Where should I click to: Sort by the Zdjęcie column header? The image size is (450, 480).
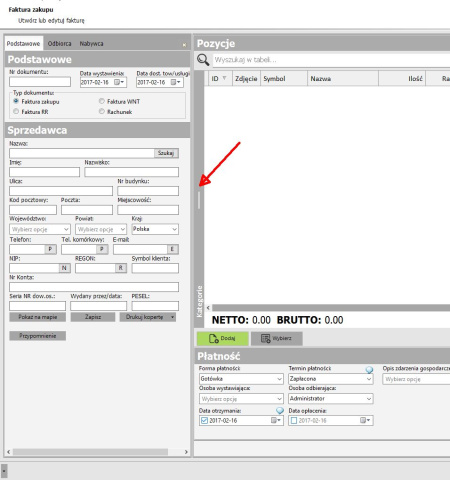(246, 79)
